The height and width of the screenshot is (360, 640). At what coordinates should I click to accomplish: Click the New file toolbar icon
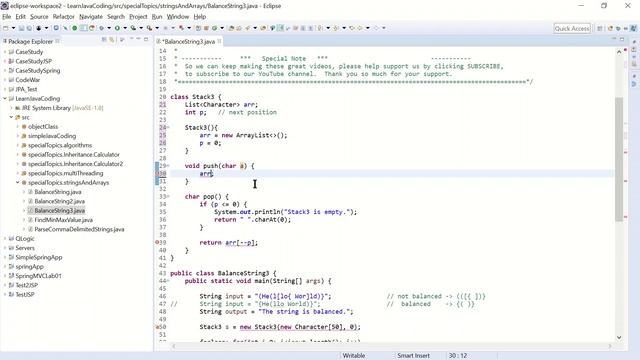[x=5, y=28]
